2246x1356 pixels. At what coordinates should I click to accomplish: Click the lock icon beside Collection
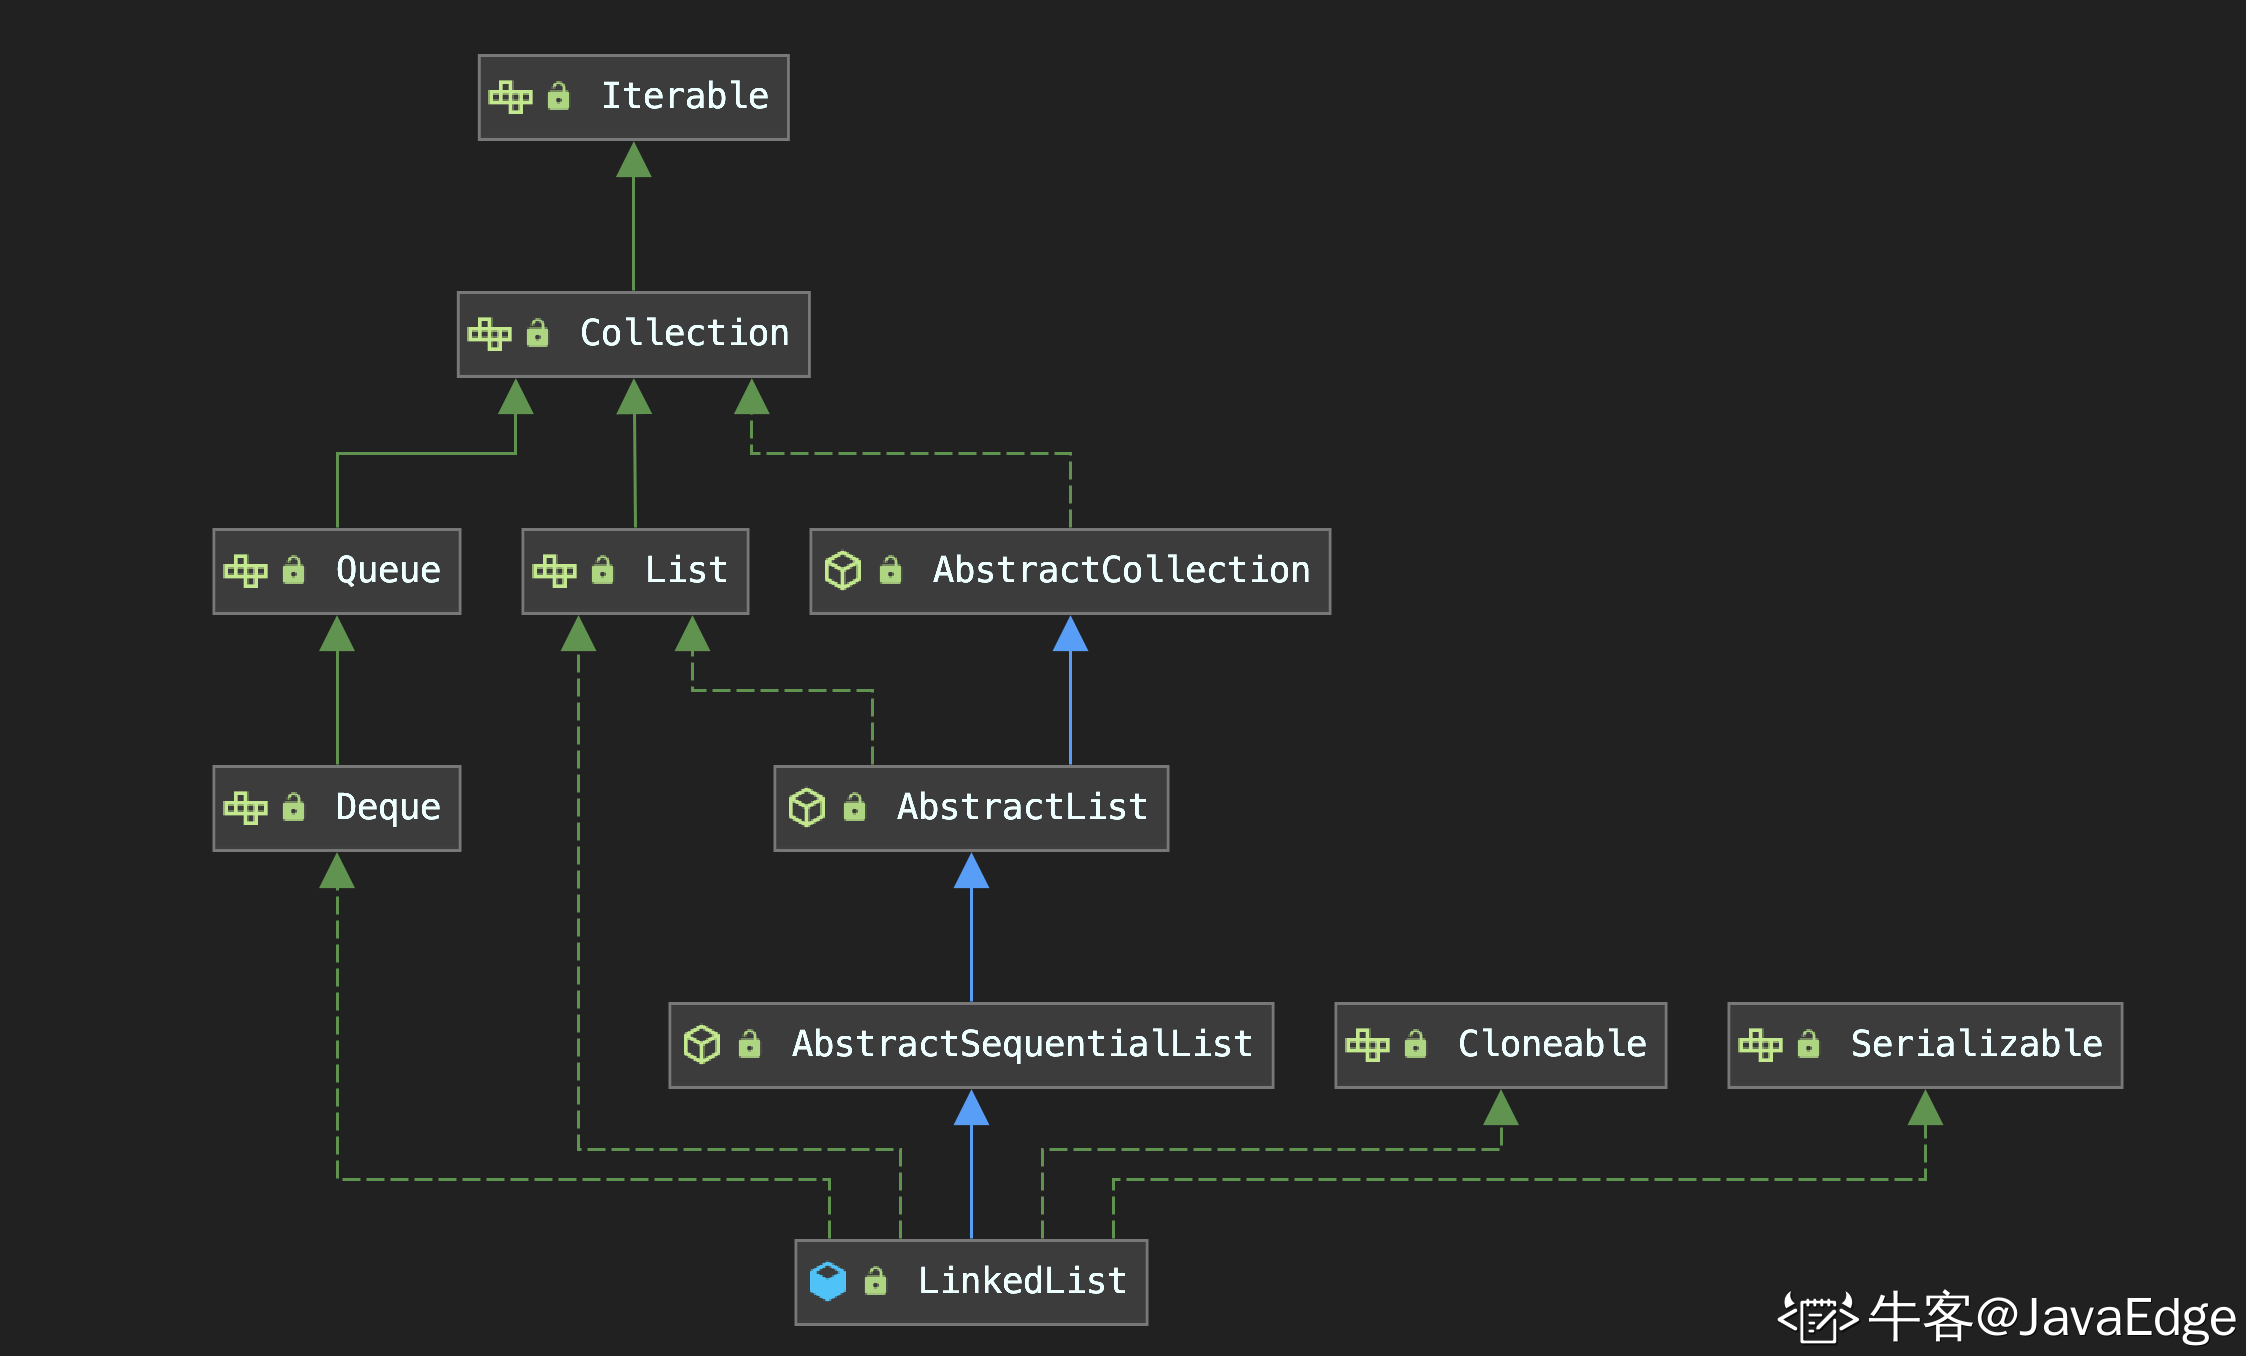point(537,333)
